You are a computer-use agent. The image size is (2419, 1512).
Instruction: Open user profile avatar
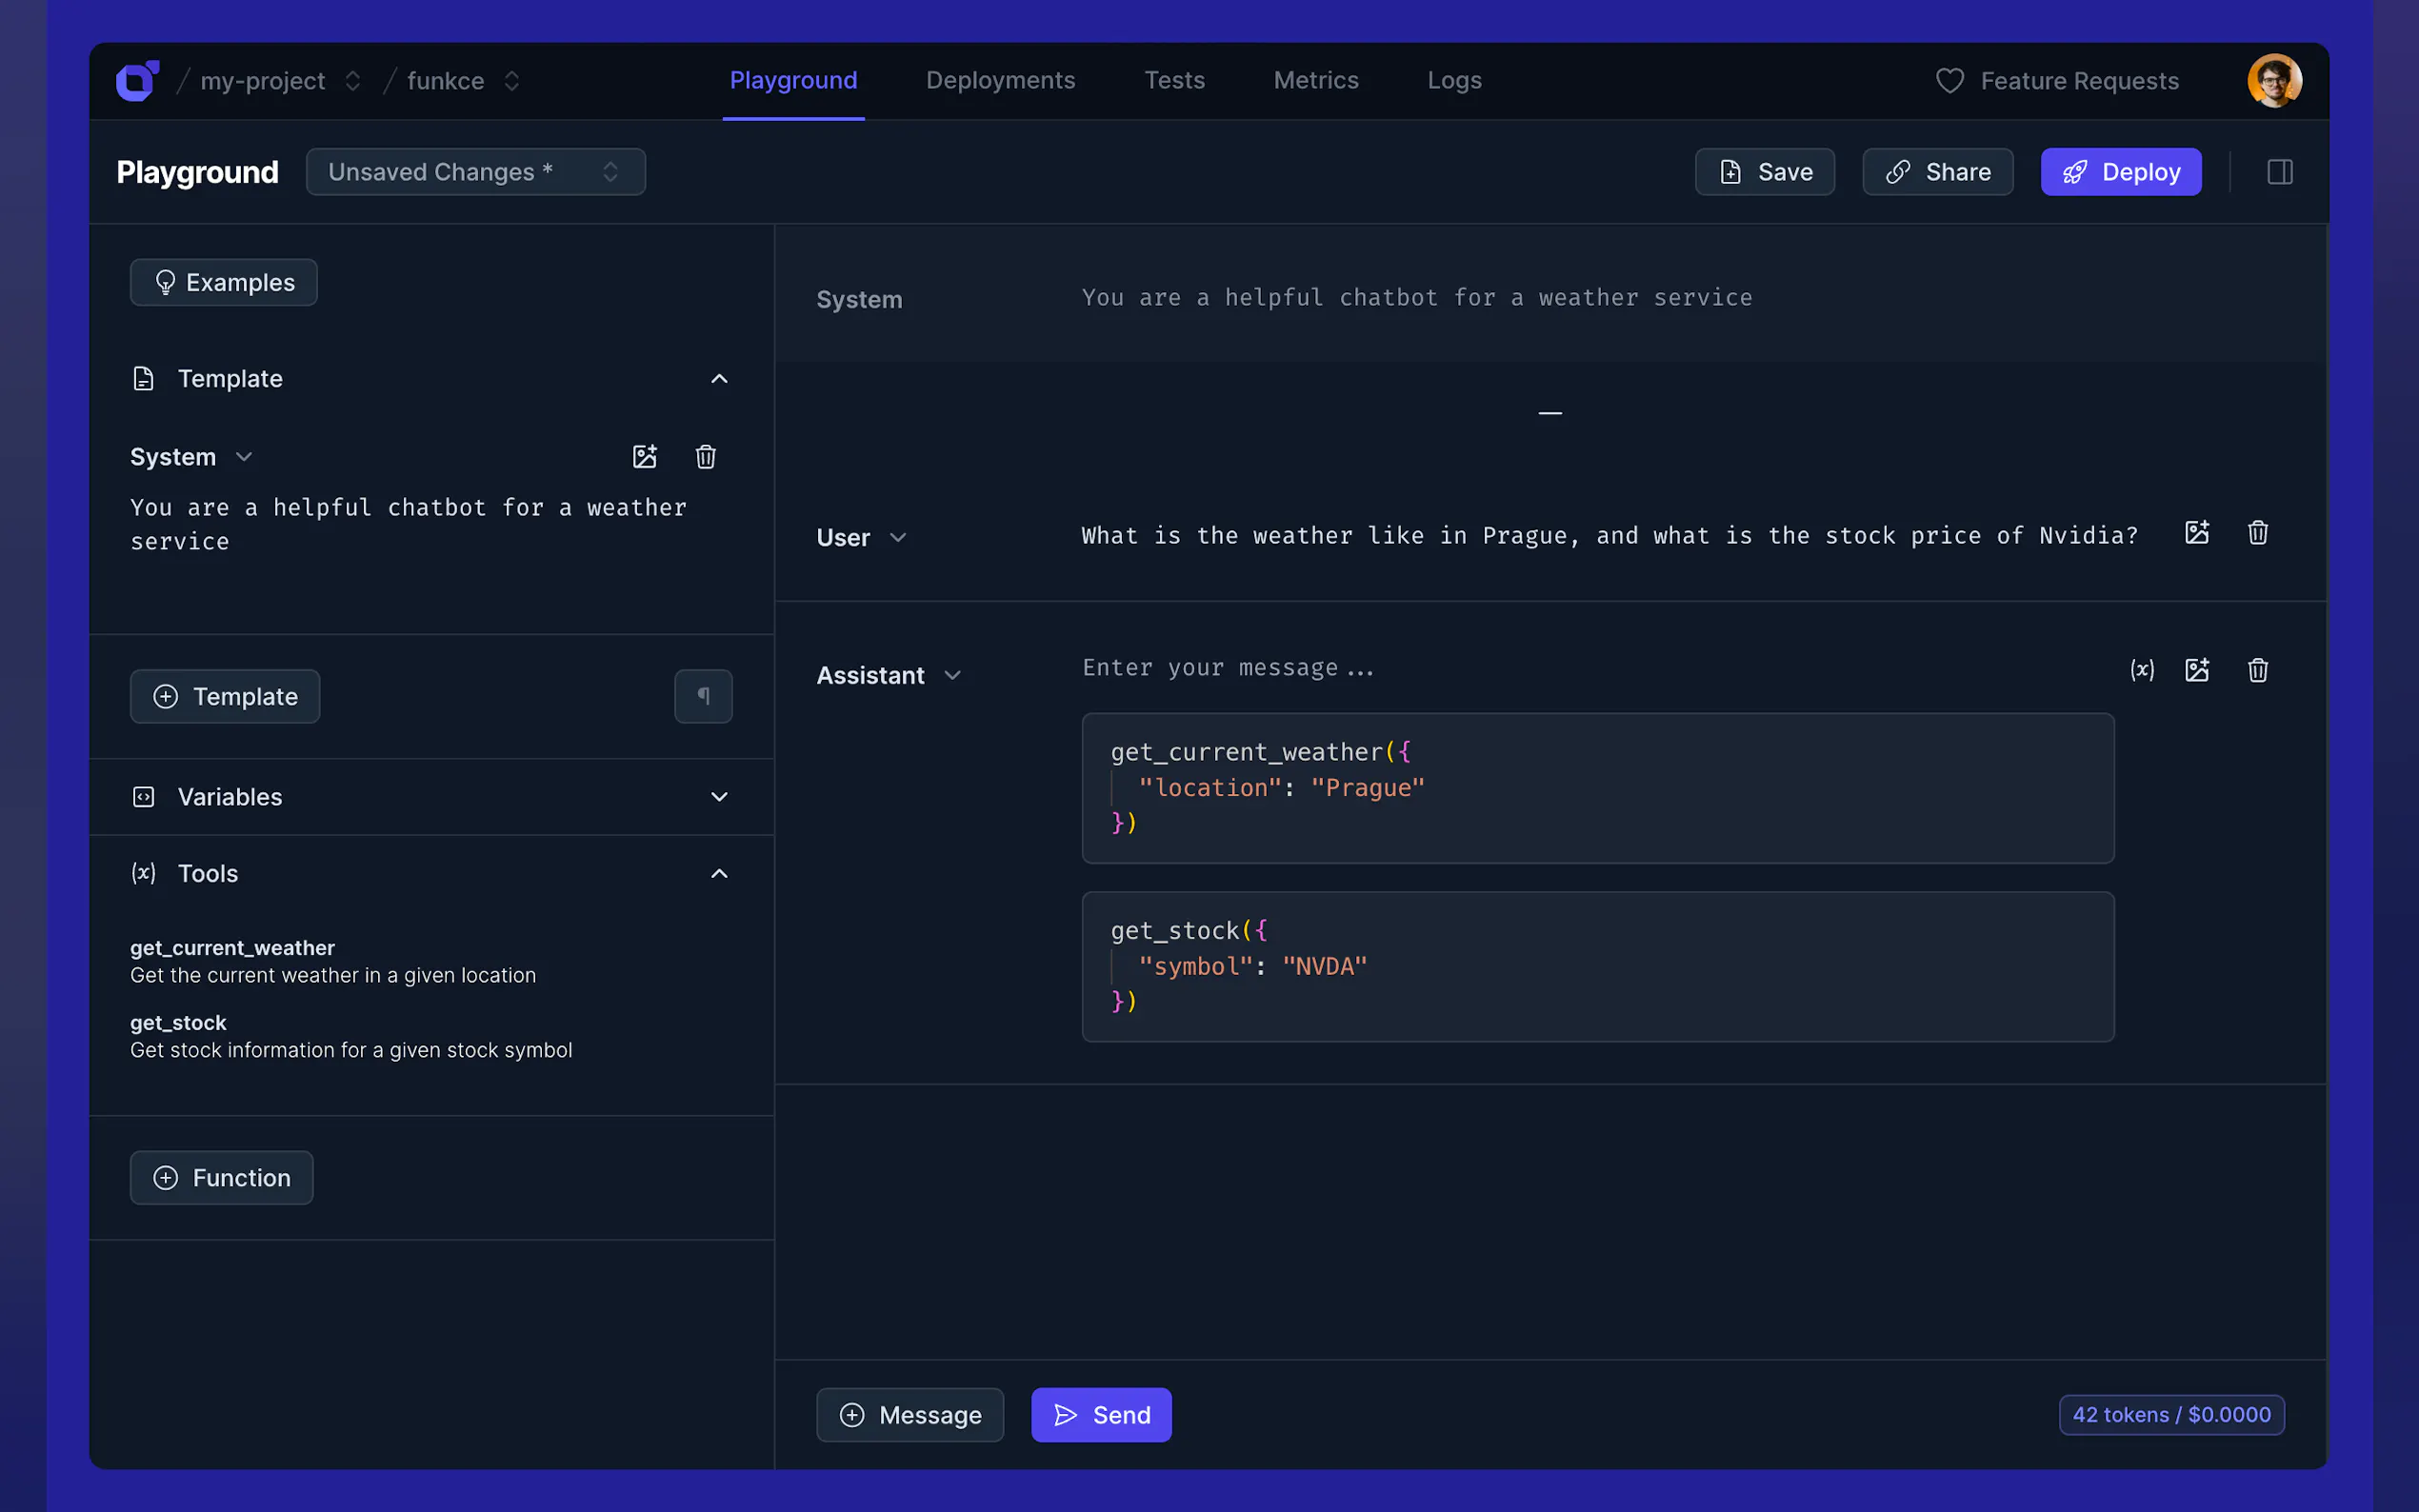click(2273, 81)
